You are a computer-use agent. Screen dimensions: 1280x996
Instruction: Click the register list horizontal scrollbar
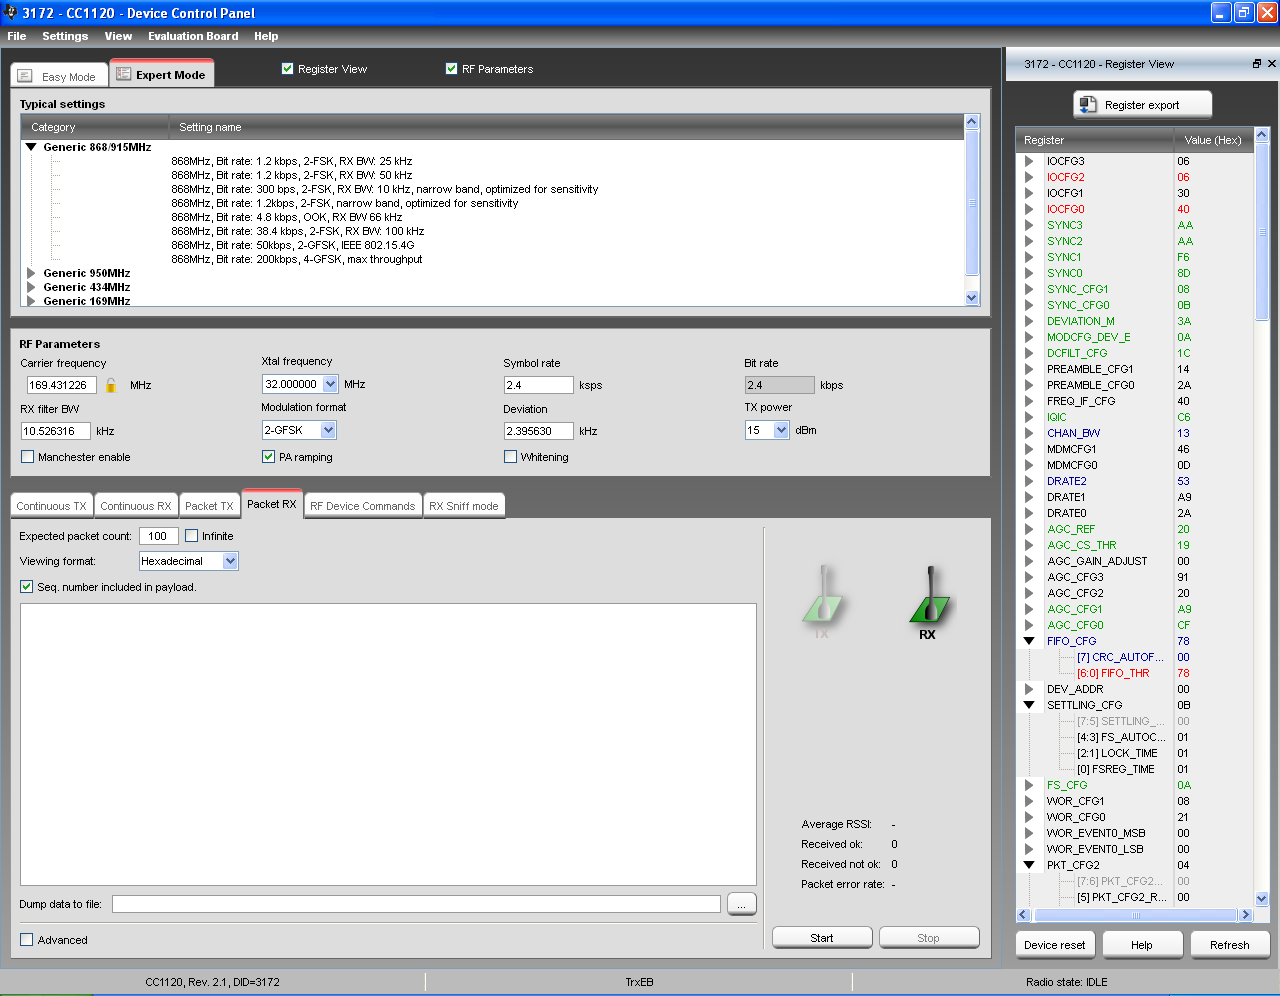(1135, 915)
